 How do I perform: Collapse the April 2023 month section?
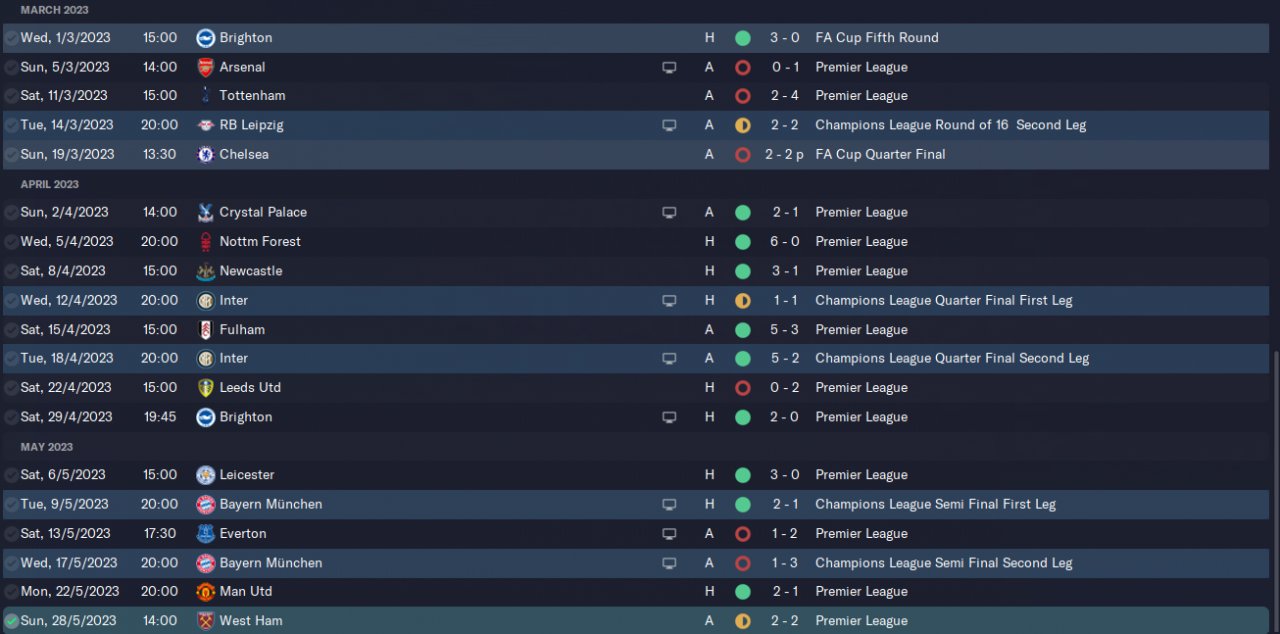pyautogui.click(x=50, y=184)
